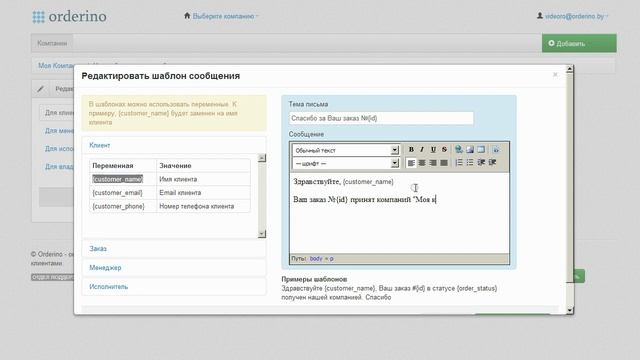Viewport: 640px width, 360px height.
Task: Collapse the 'Клиент' variables section
Action: (100, 145)
